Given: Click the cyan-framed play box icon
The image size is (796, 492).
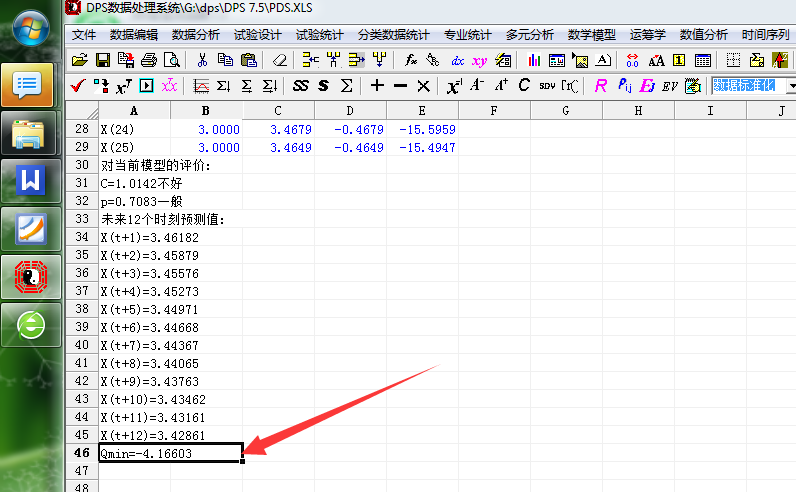Looking at the screenshot, I should (146, 85).
